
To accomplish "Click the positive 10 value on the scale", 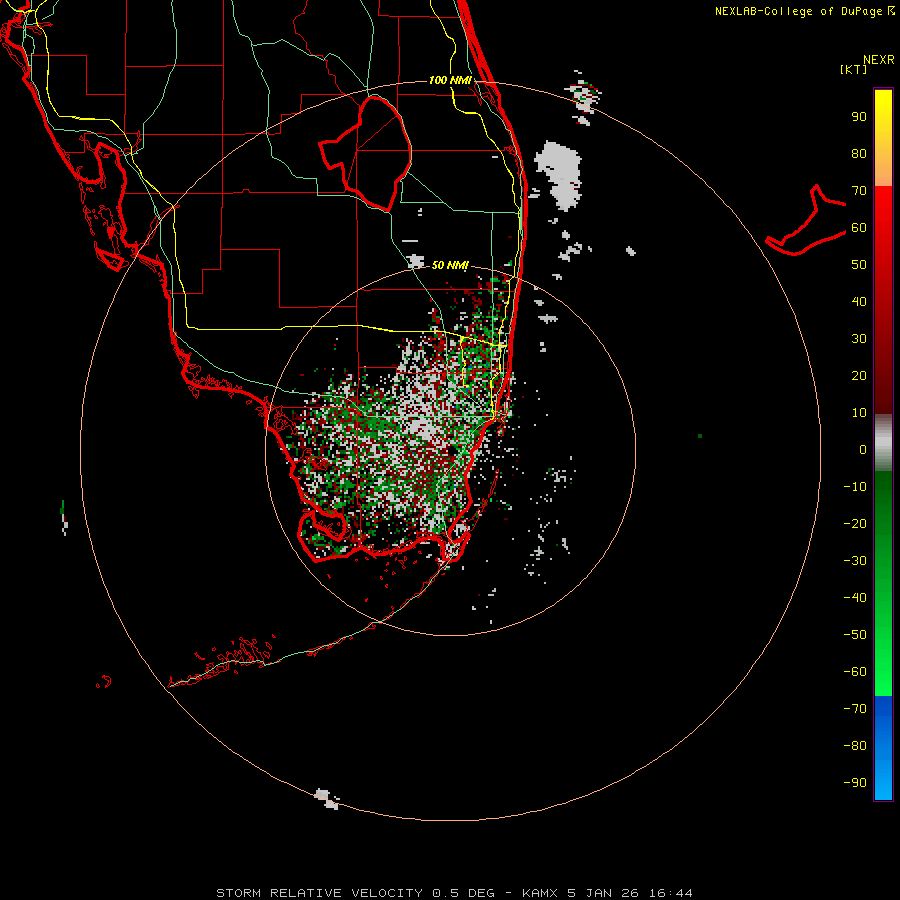I will pos(859,413).
